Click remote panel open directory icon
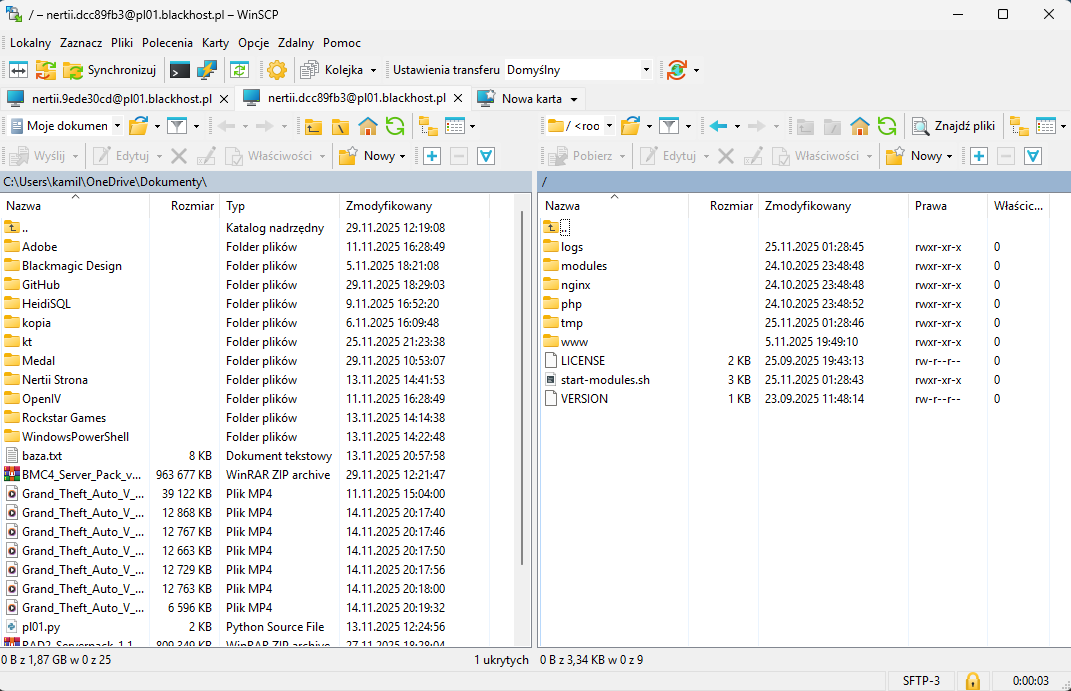Viewport: 1071px width, 691px height. point(630,126)
